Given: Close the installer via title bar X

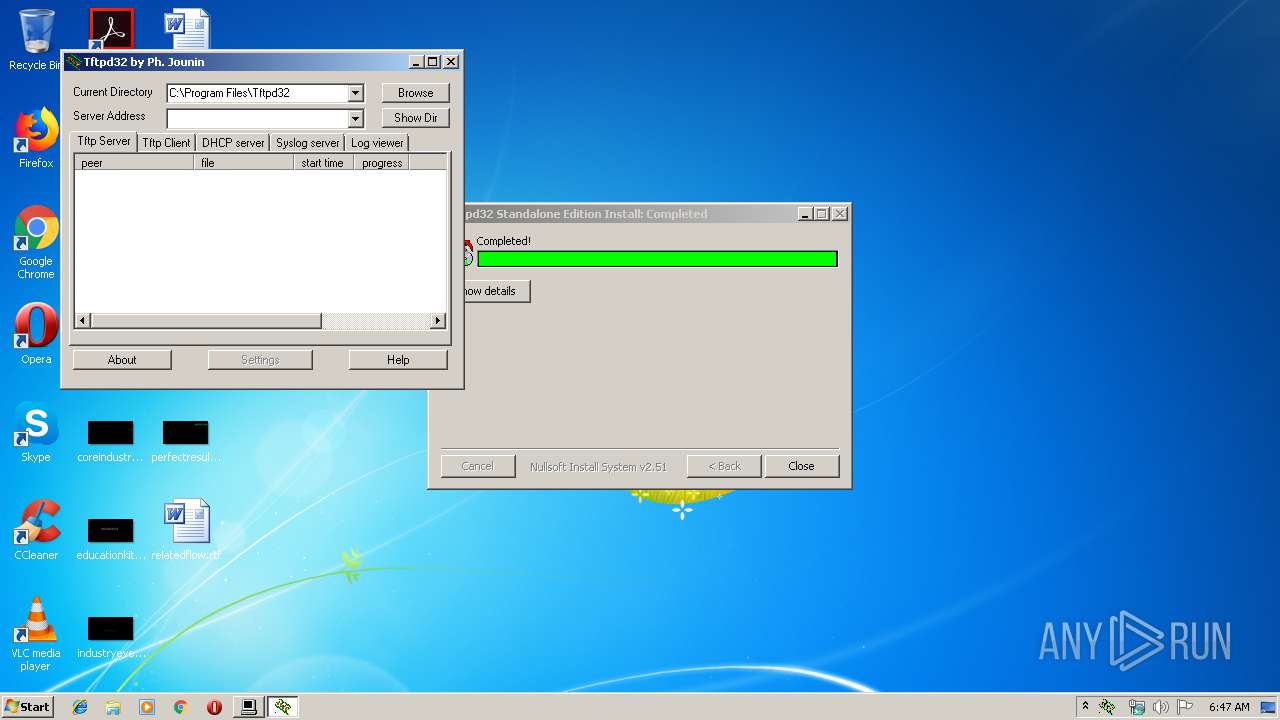Looking at the screenshot, I should tap(840, 214).
